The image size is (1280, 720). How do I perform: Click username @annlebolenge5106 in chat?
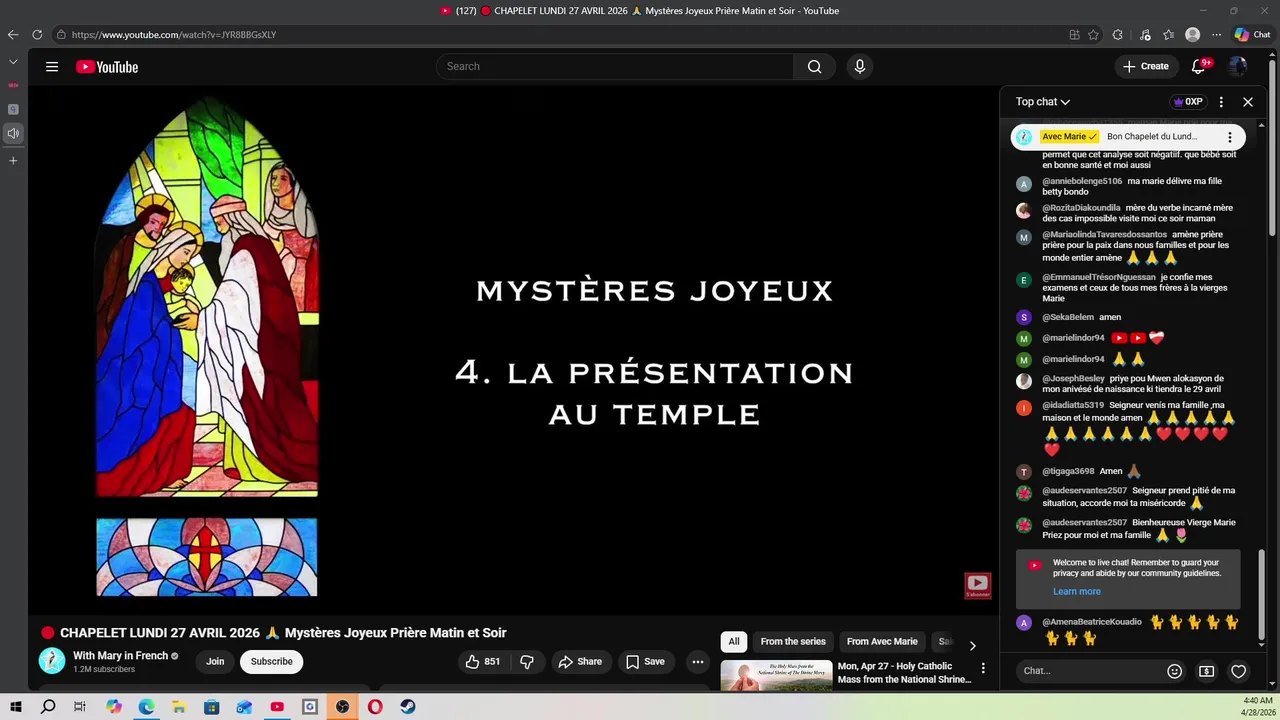click(1082, 181)
